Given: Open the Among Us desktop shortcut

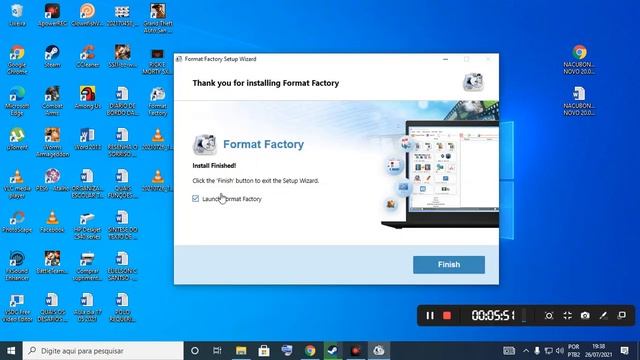Looking at the screenshot, I should pyautogui.click(x=87, y=98).
